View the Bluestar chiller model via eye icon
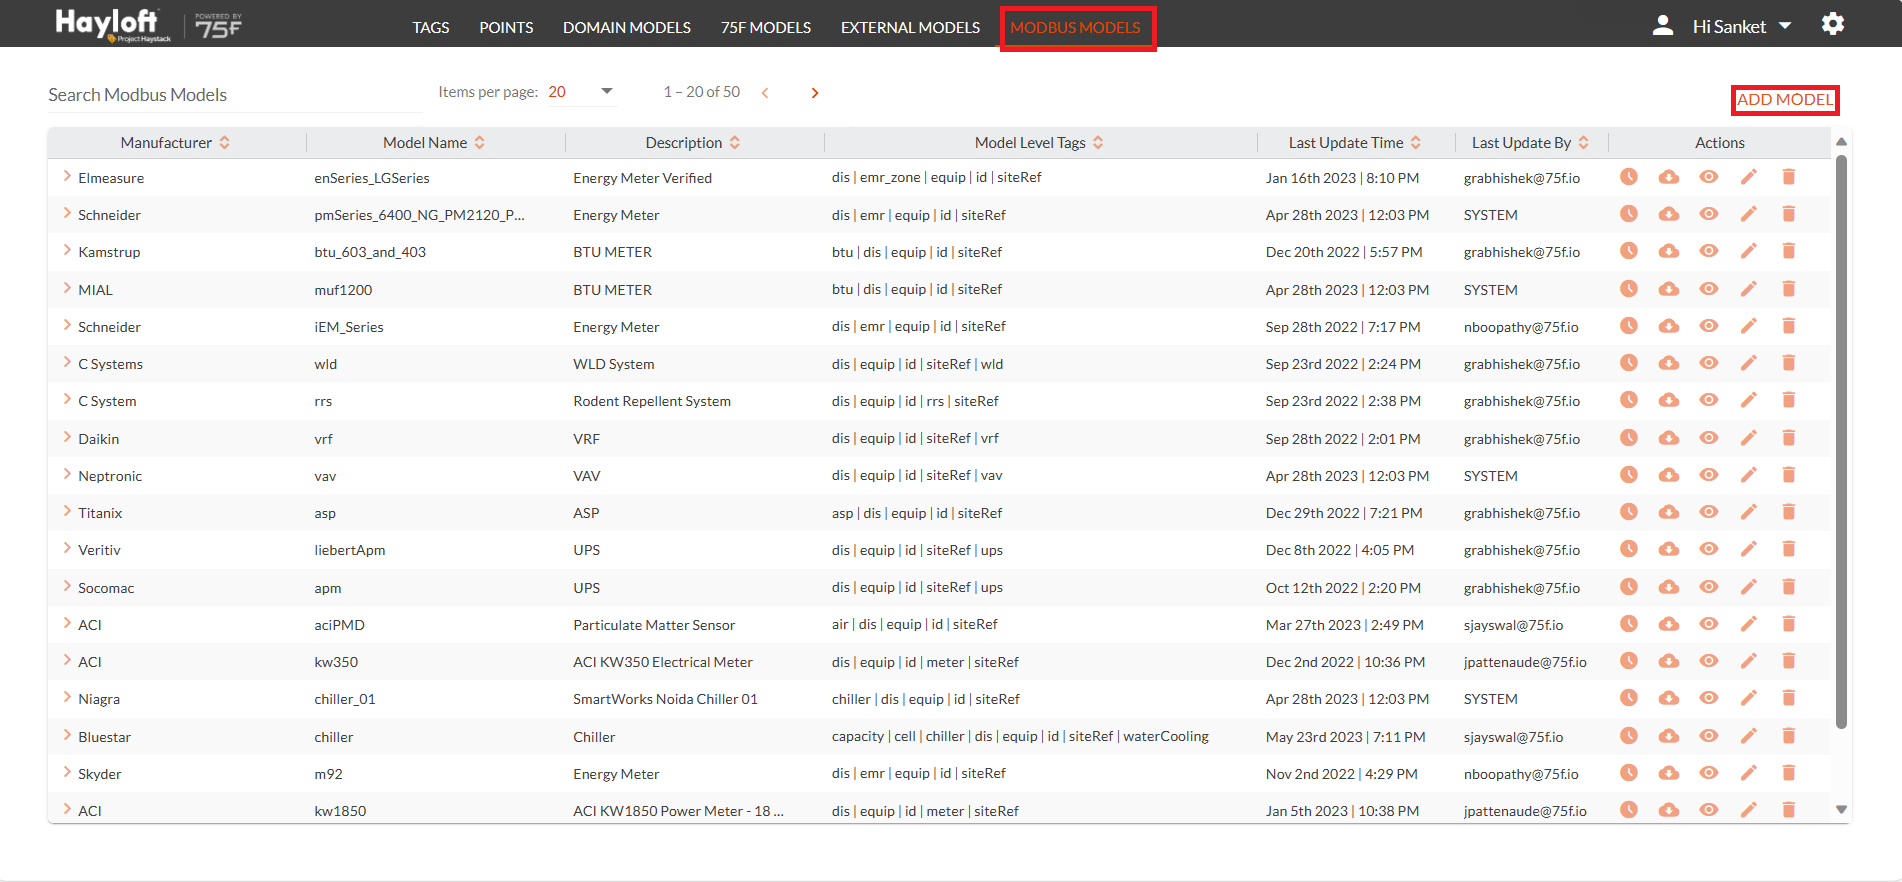Screen dimensions: 1902x882 pyautogui.click(x=1709, y=736)
